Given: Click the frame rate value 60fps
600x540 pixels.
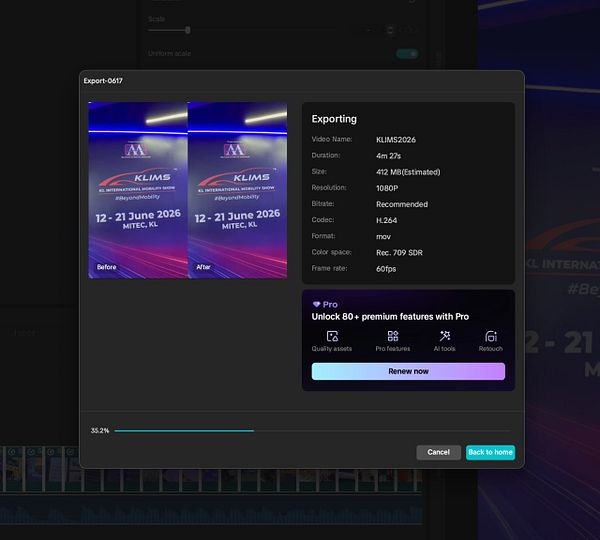Looking at the screenshot, I should tap(386, 269).
